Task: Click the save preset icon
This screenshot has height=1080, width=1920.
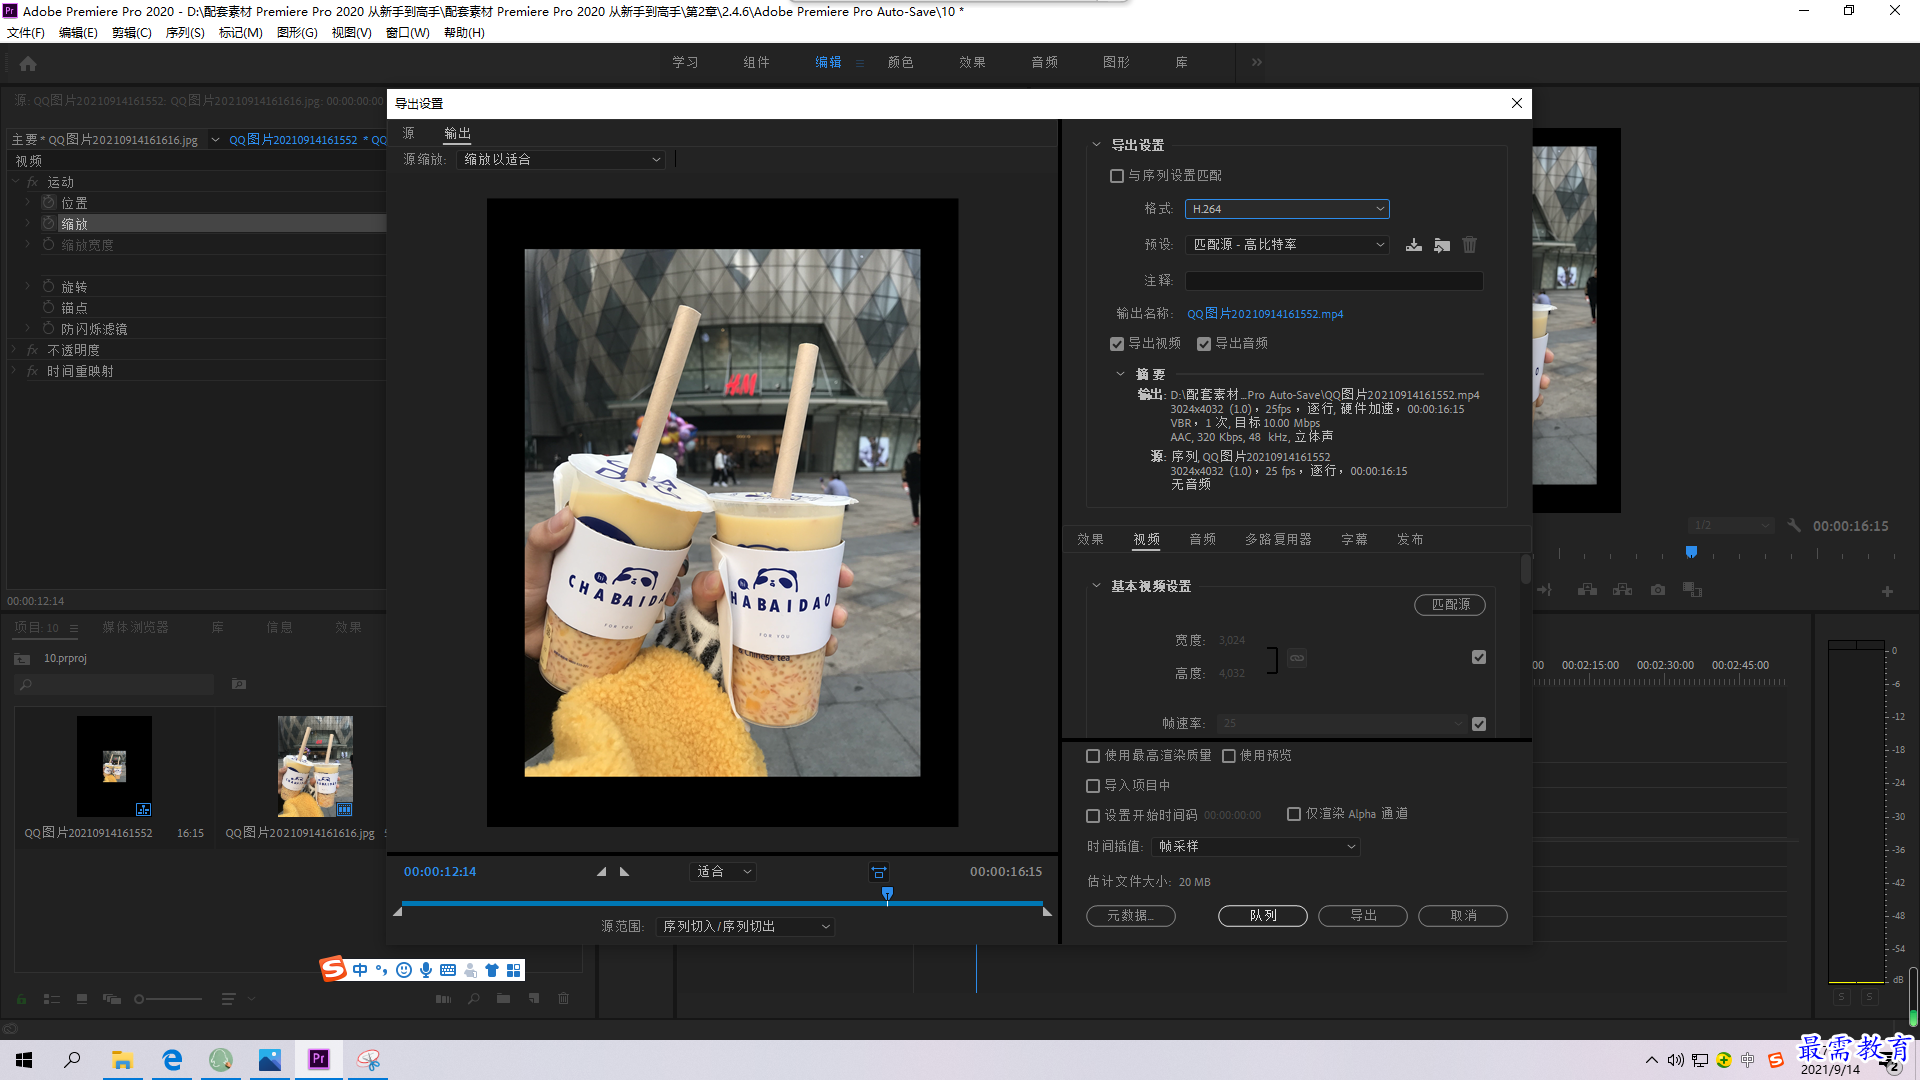Action: pyautogui.click(x=1414, y=245)
